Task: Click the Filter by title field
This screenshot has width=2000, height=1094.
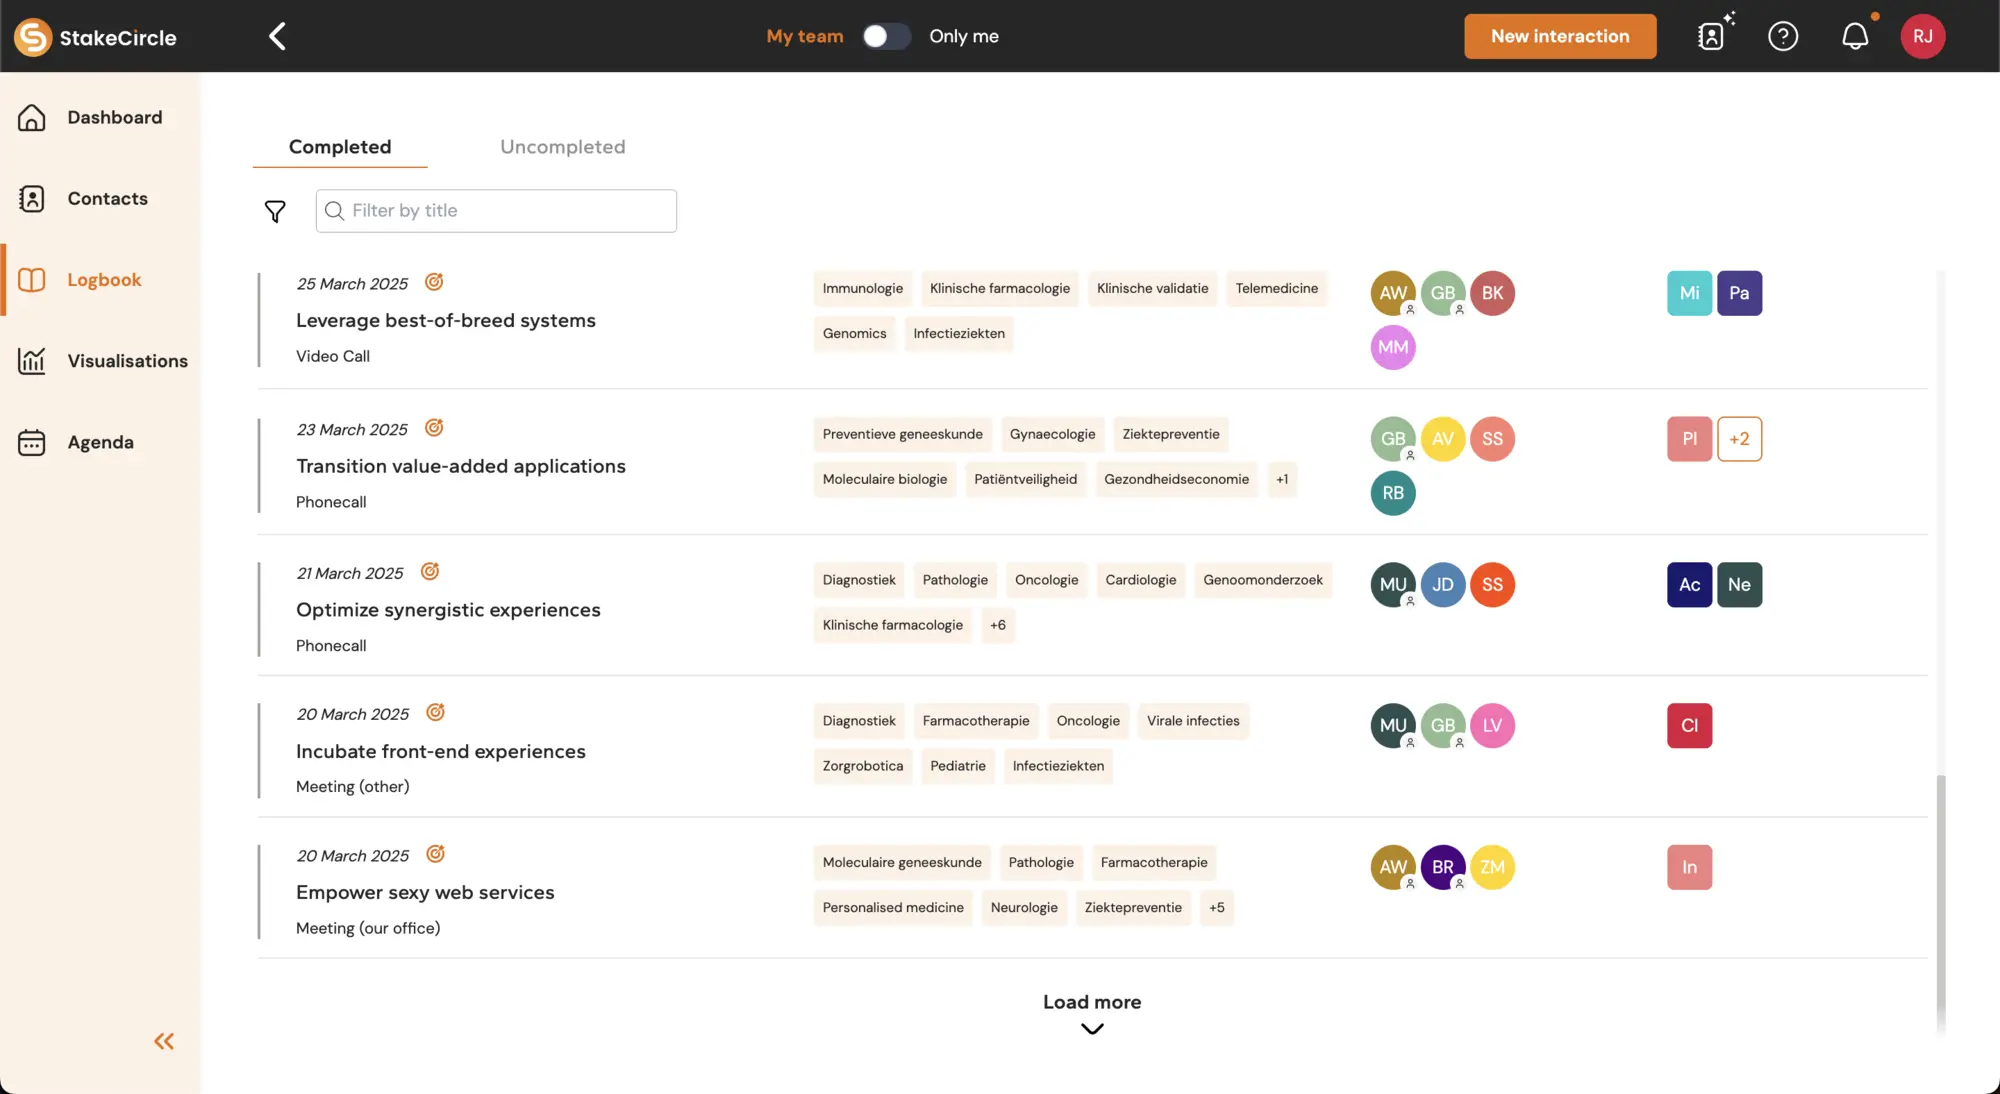Action: pyautogui.click(x=496, y=211)
